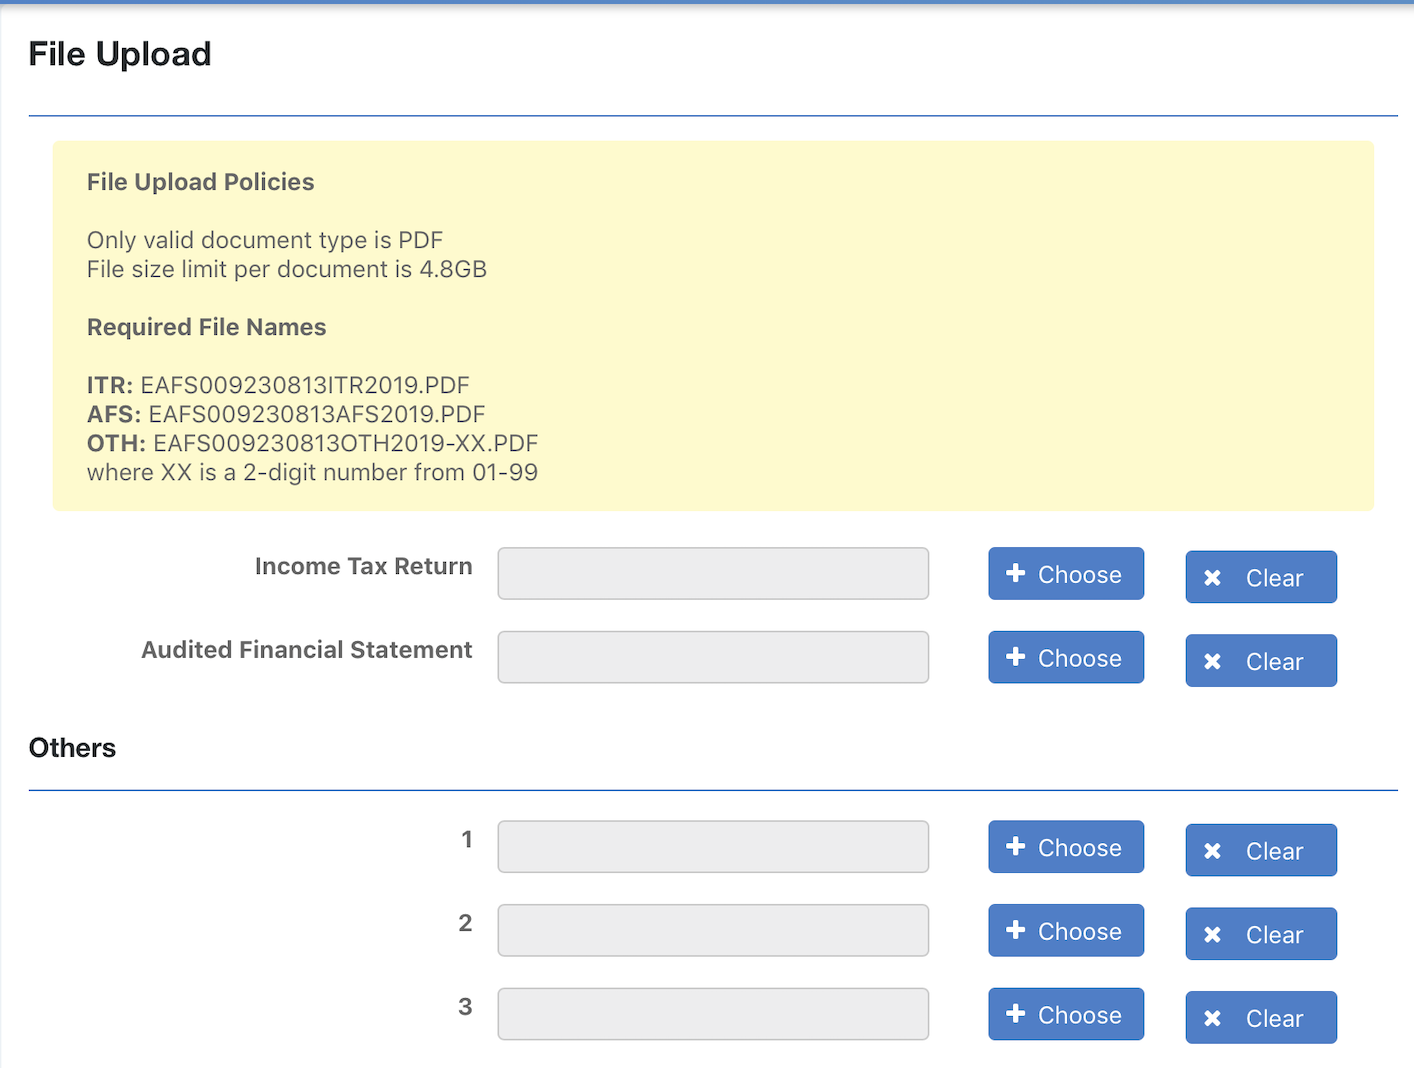This screenshot has width=1414, height=1068.
Task: Select the file field in Others row 1
Action: (713, 846)
